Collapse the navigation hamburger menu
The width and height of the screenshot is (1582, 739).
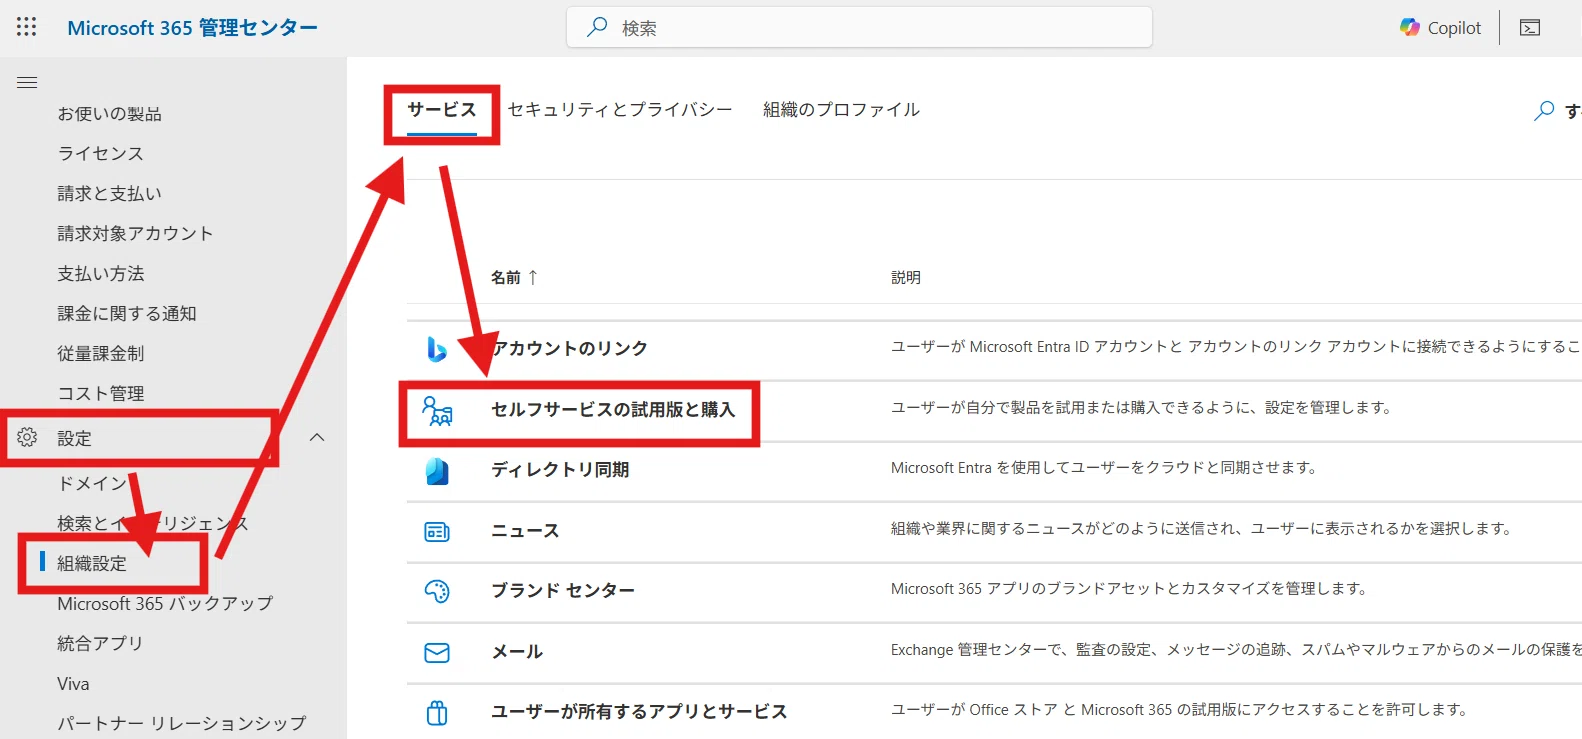click(x=27, y=83)
